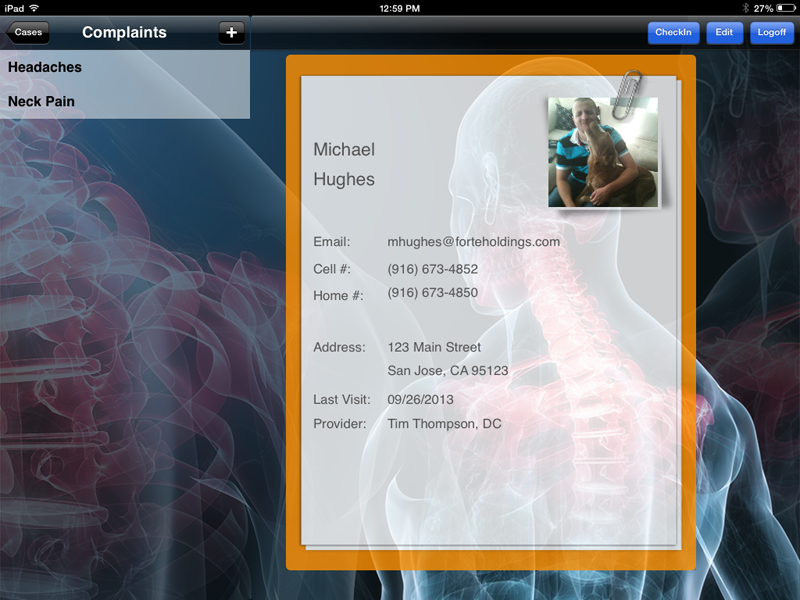Click provider name Tim Thompson, DC

(444, 424)
